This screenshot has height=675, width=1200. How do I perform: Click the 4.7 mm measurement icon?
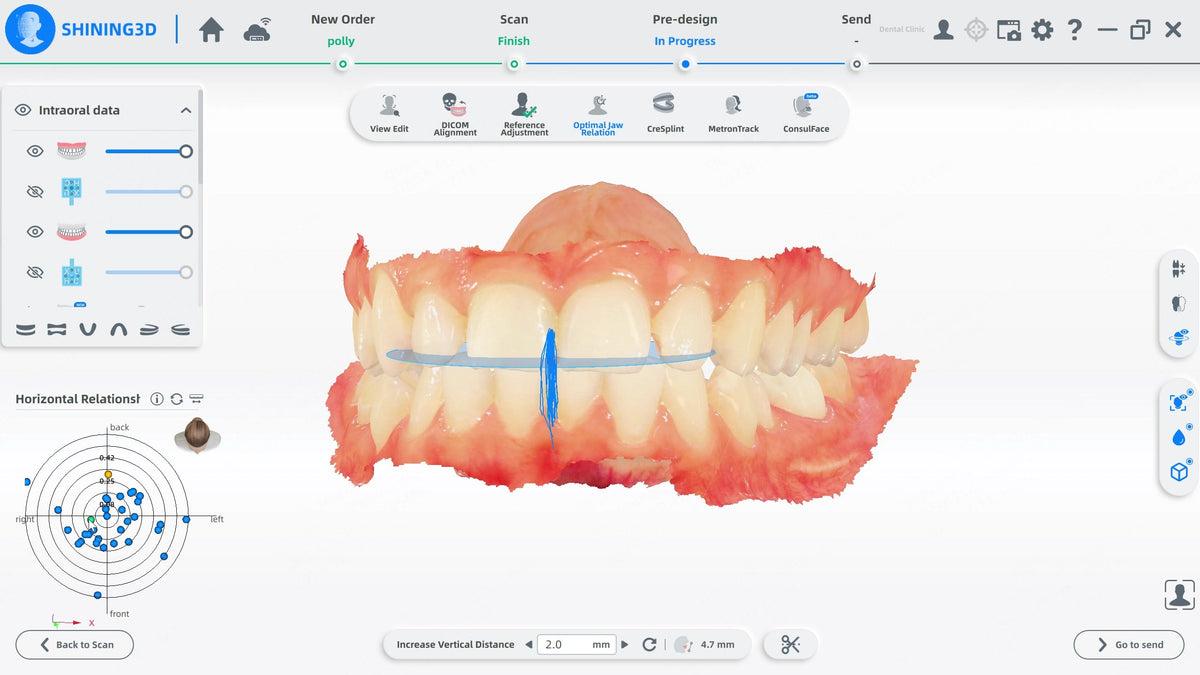tap(683, 645)
